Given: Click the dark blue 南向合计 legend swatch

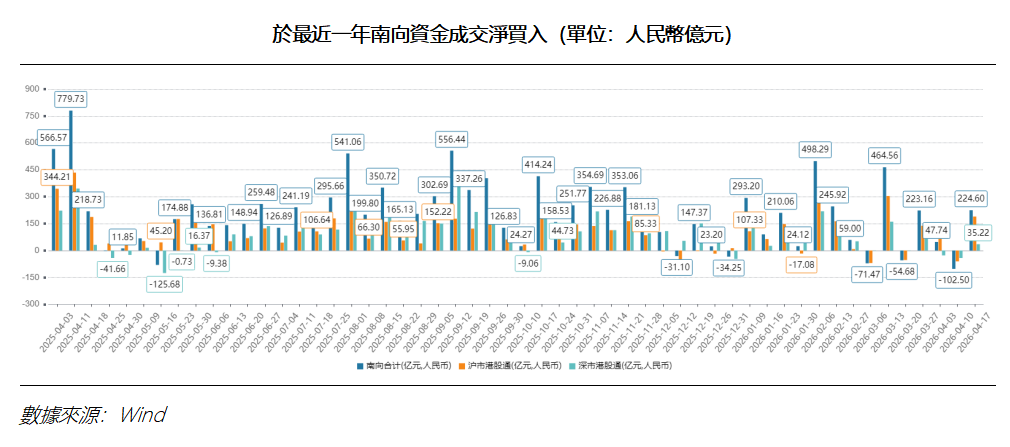Looking at the screenshot, I should coord(359,366).
